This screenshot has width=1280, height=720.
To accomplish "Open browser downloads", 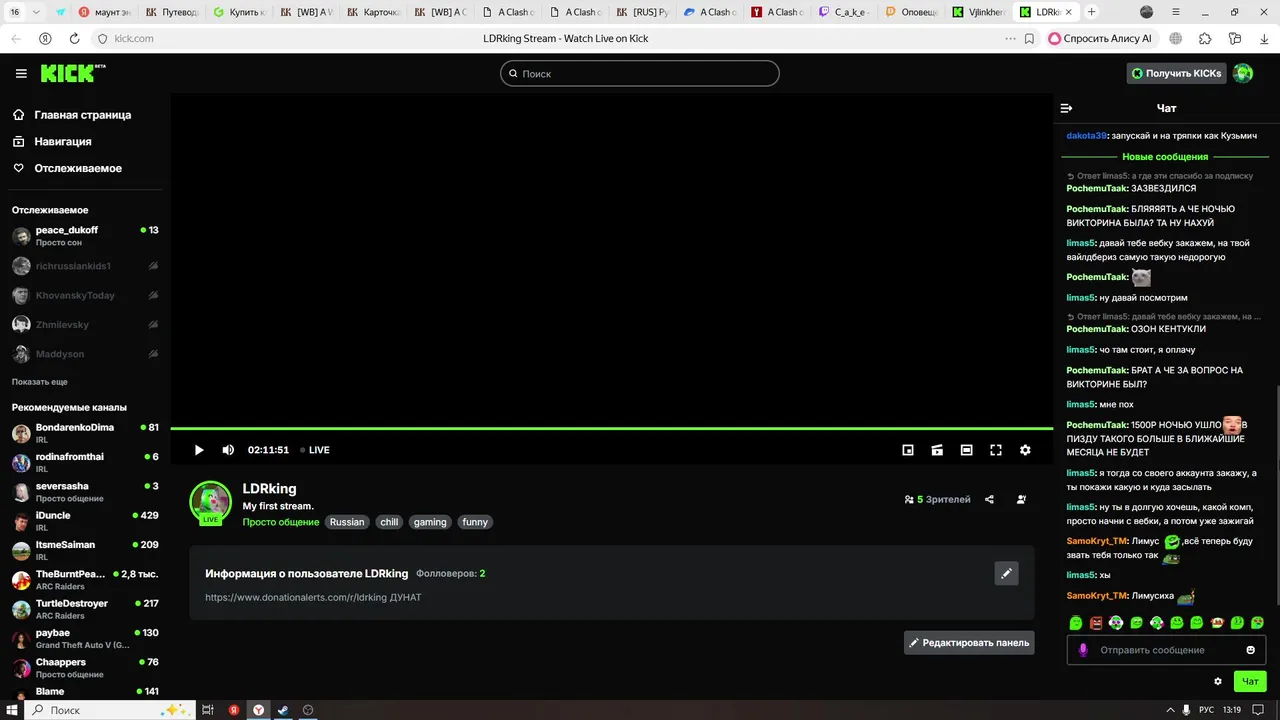I will [1265, 38].
